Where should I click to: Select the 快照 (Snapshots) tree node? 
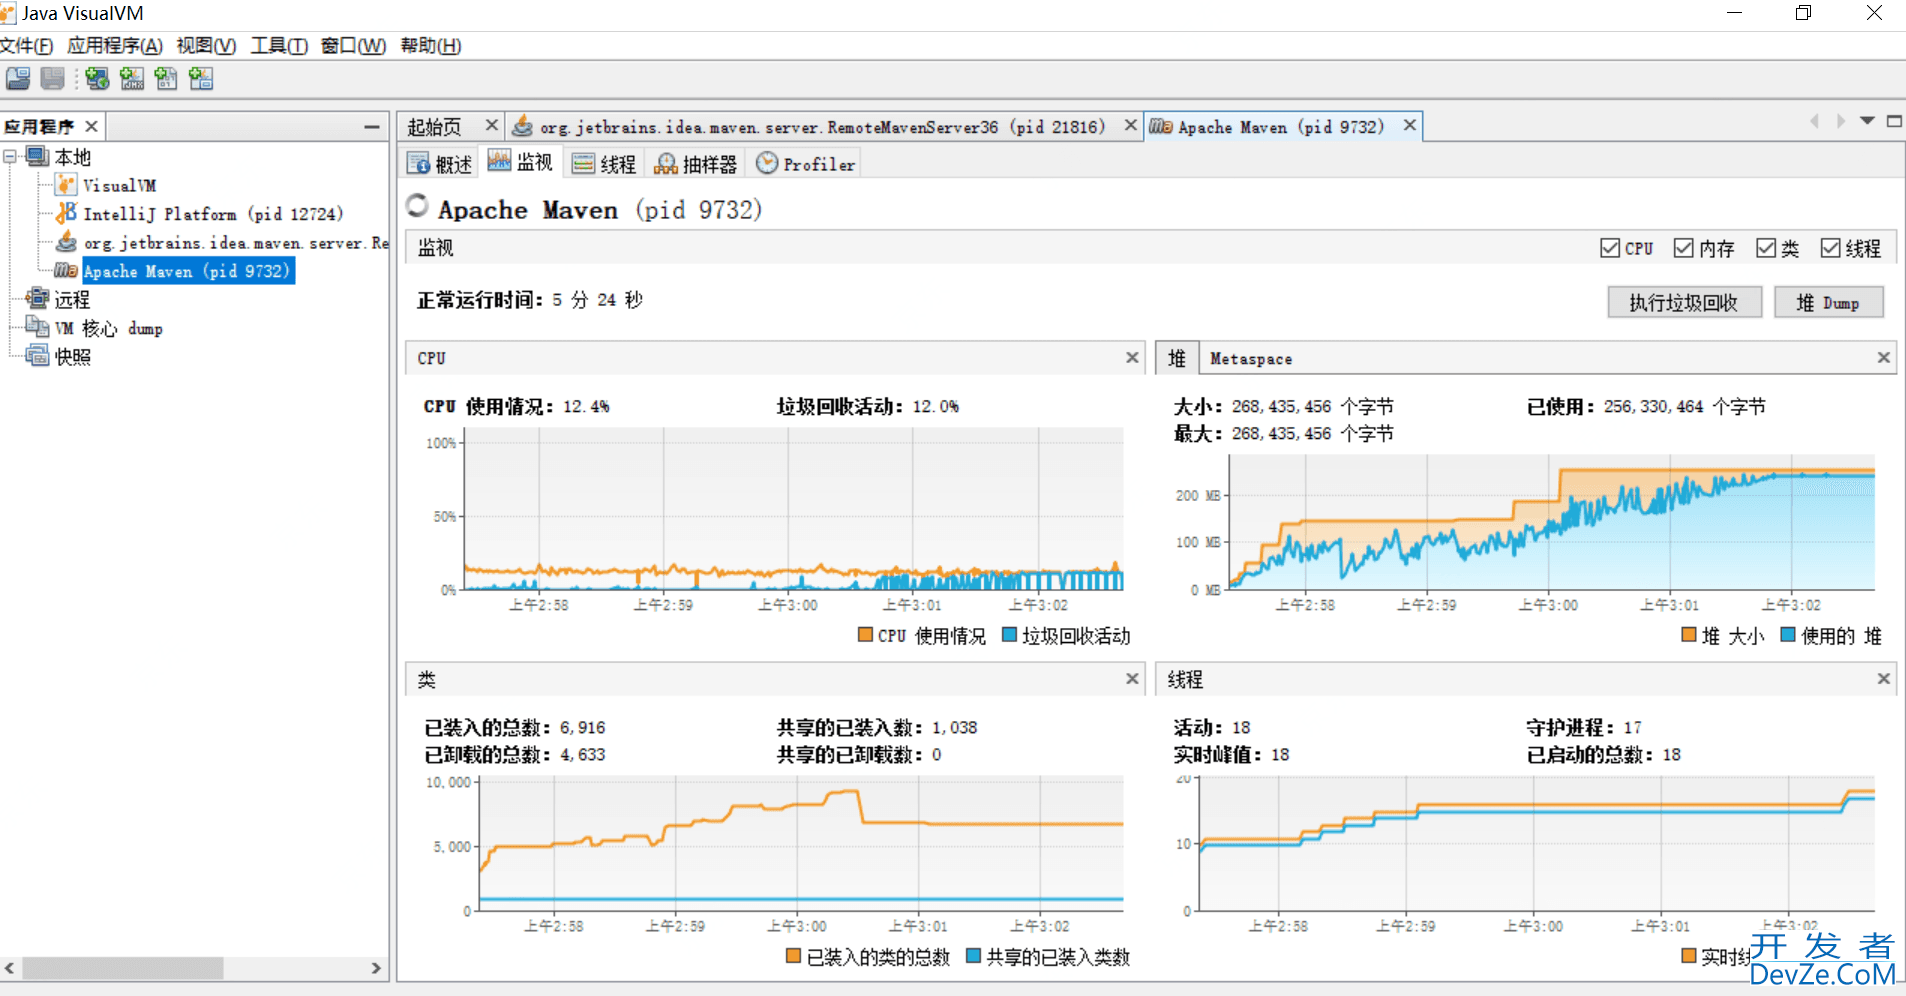pyautogui.click(x=72, y=357)
